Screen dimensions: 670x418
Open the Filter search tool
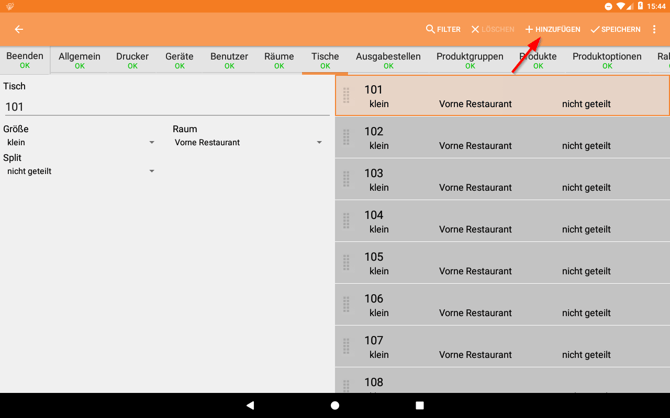pyautogui.click(x=443, y=30)
